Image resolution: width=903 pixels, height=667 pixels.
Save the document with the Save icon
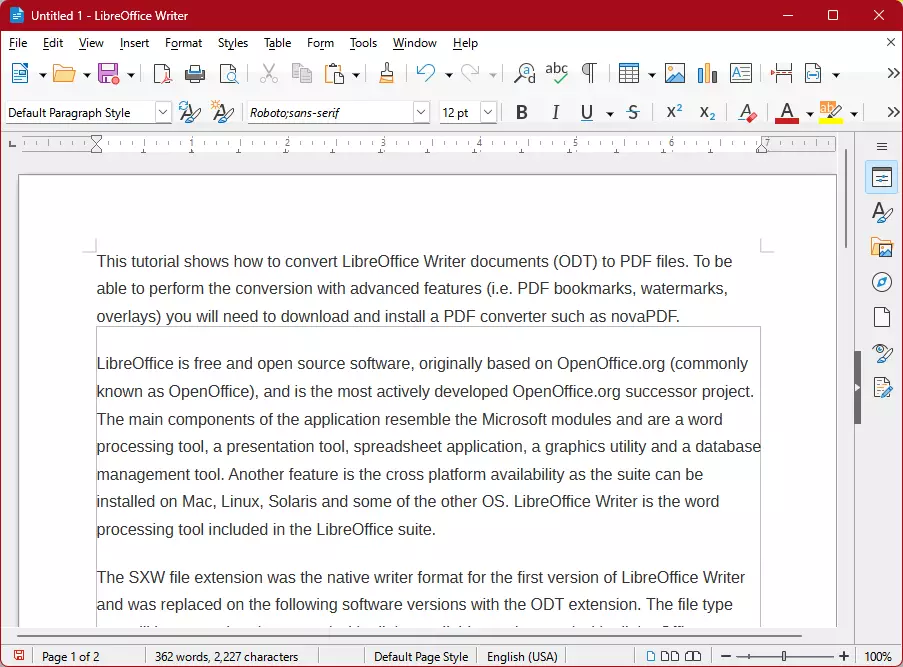coord(108,74)
